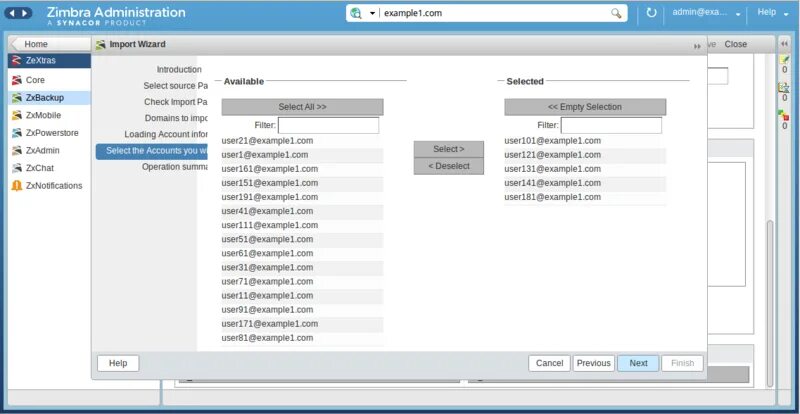Click the ZxMobile module icon
Viewport: 800px width, 414px height.
point(17,115)
